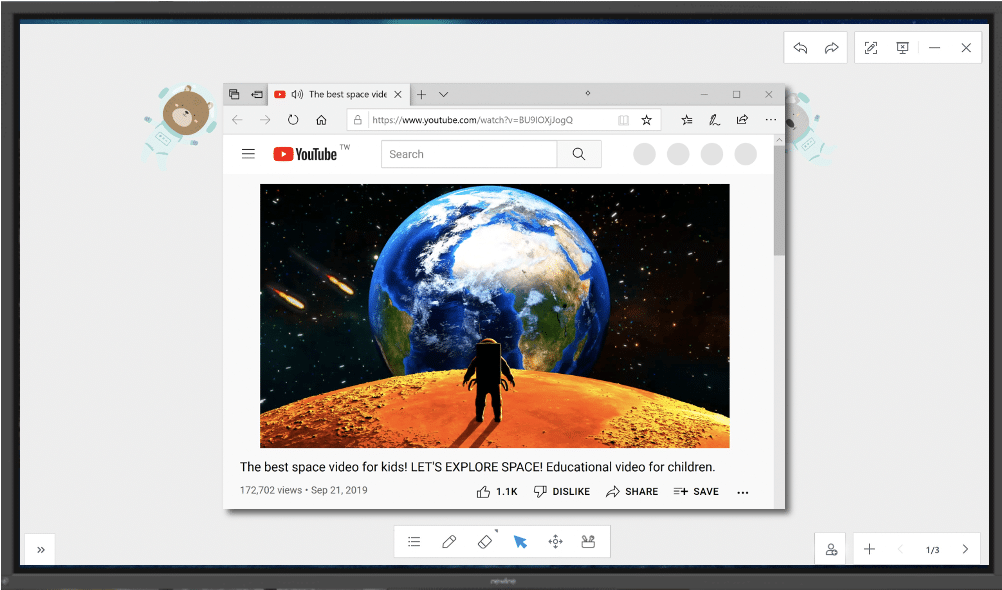Choose the eraser tool
Viewport: 1002px width, 590px height.
click(485, 542)
